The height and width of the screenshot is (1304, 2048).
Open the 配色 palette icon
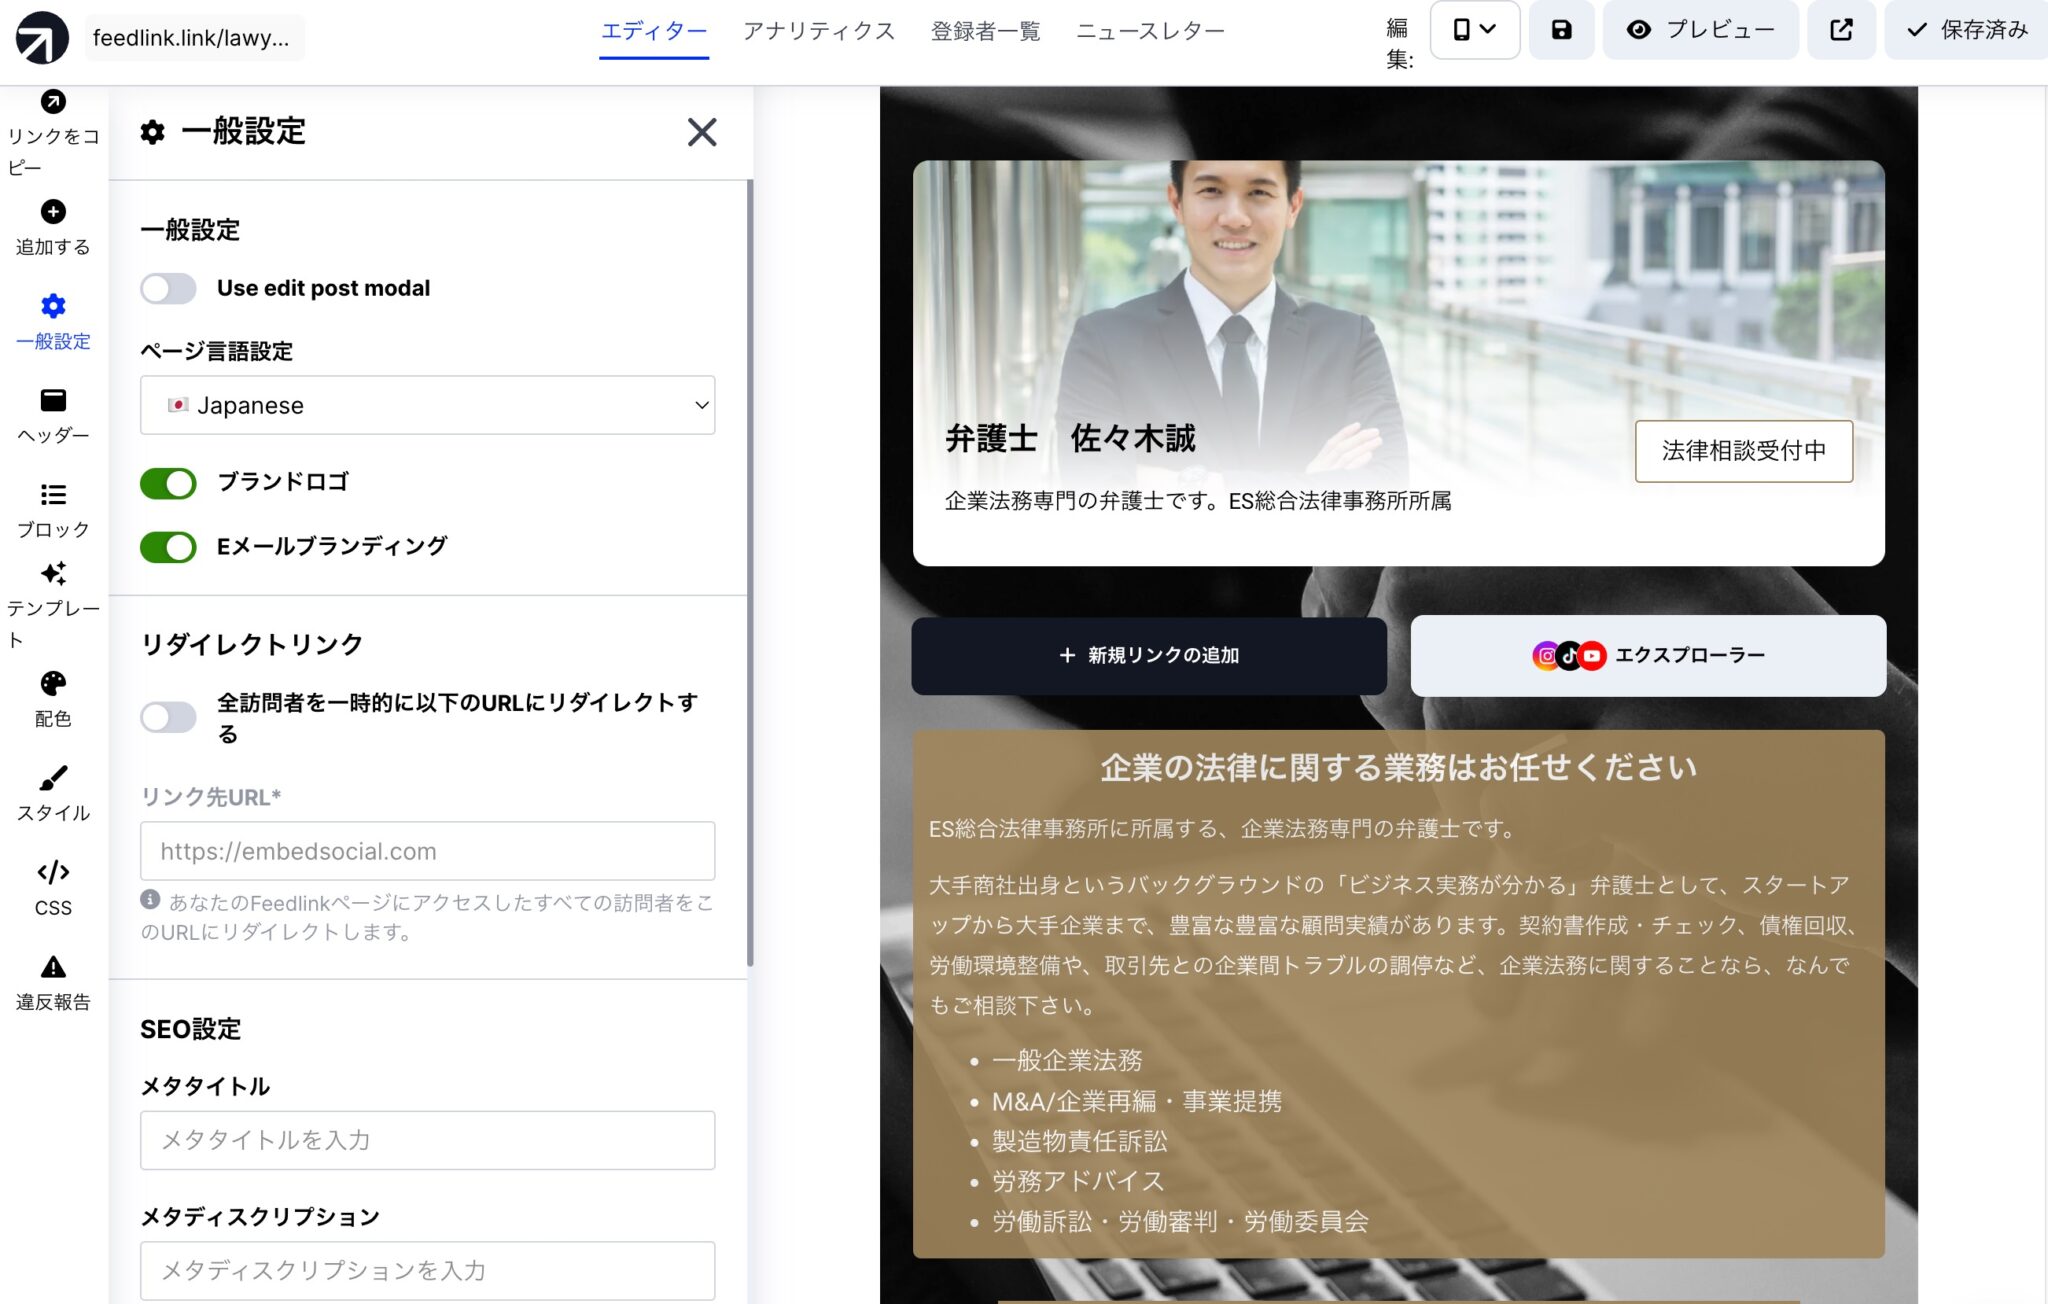(x=53, y=683)
